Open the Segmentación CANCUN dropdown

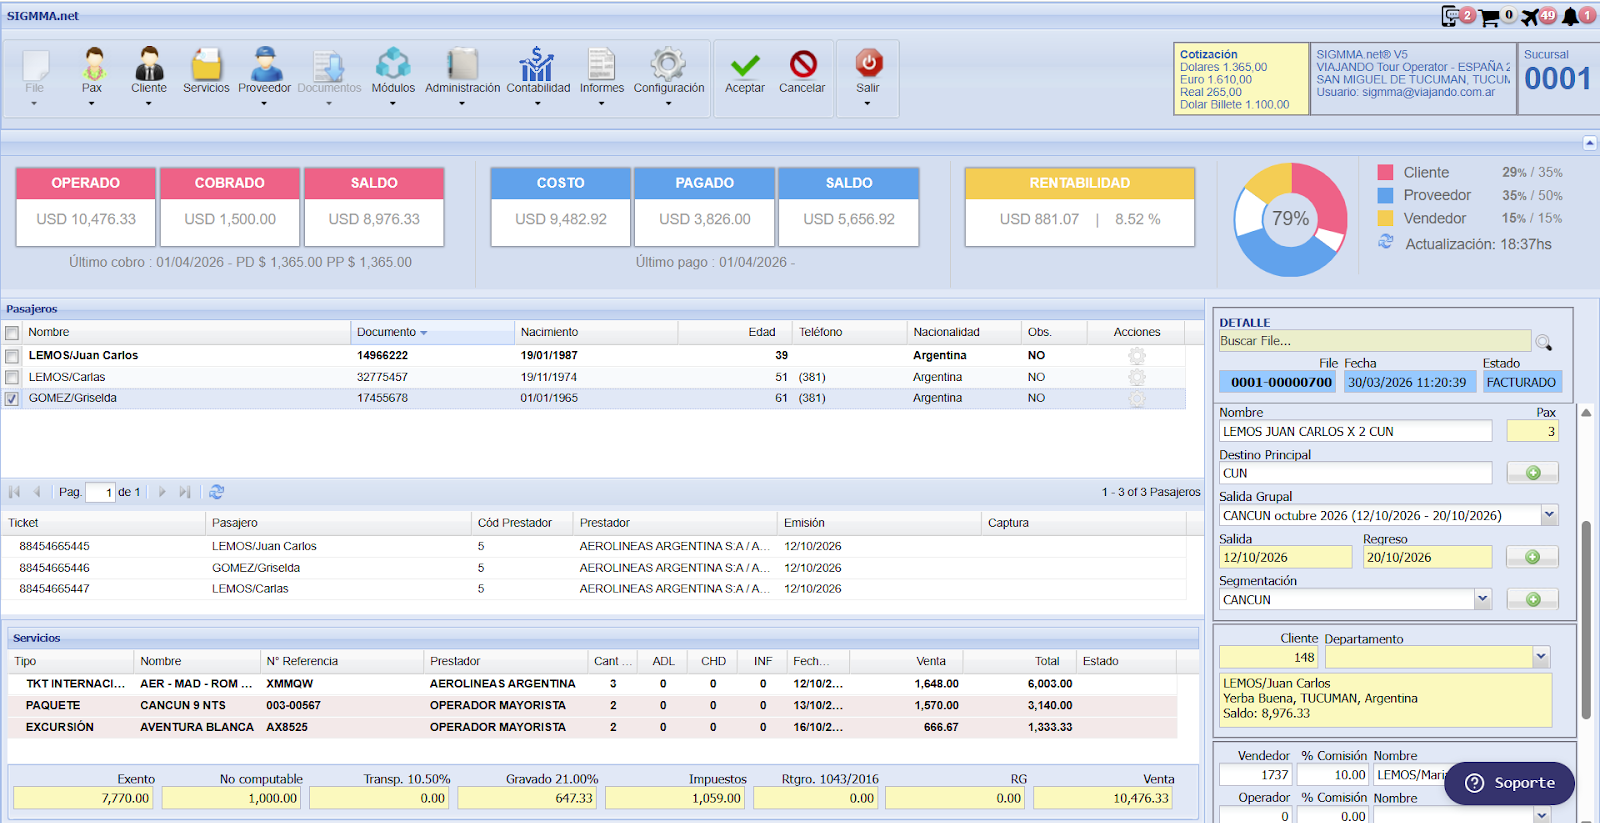tap(1482, 599)
